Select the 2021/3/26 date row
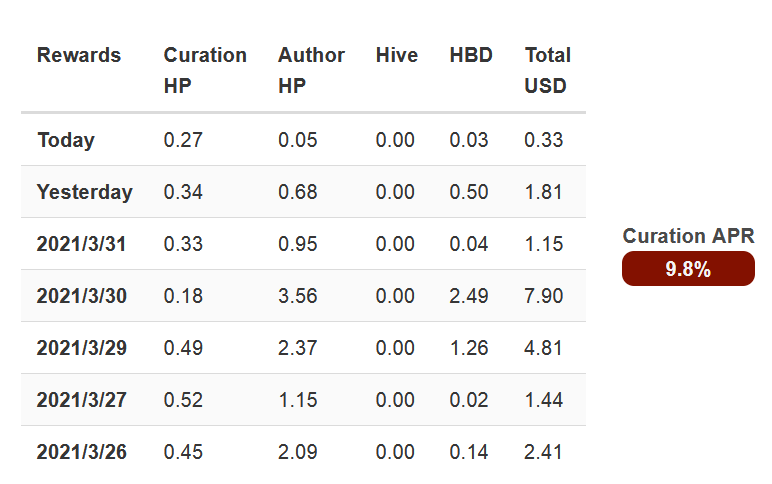Screen dimensions: 772x484 [303, 452]
